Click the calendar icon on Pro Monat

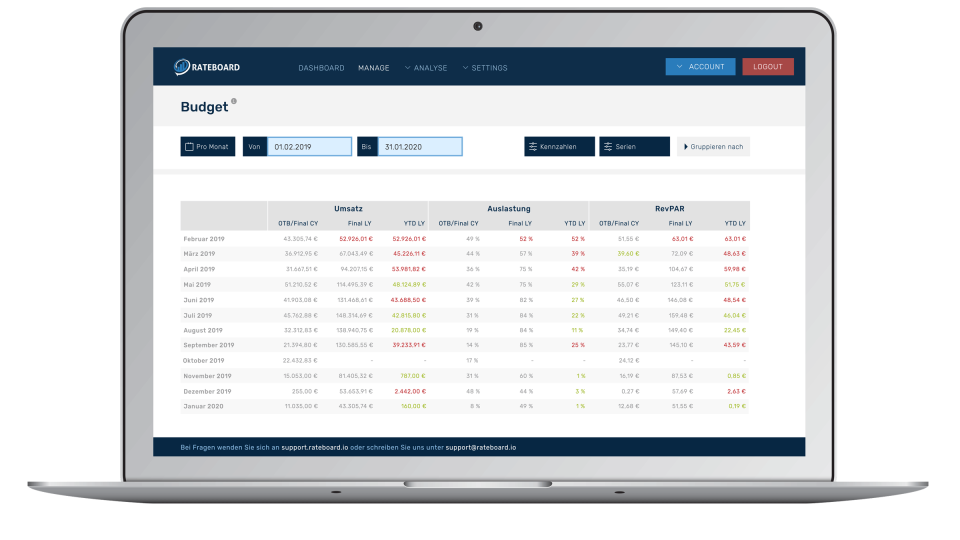(x=189, y=147)
